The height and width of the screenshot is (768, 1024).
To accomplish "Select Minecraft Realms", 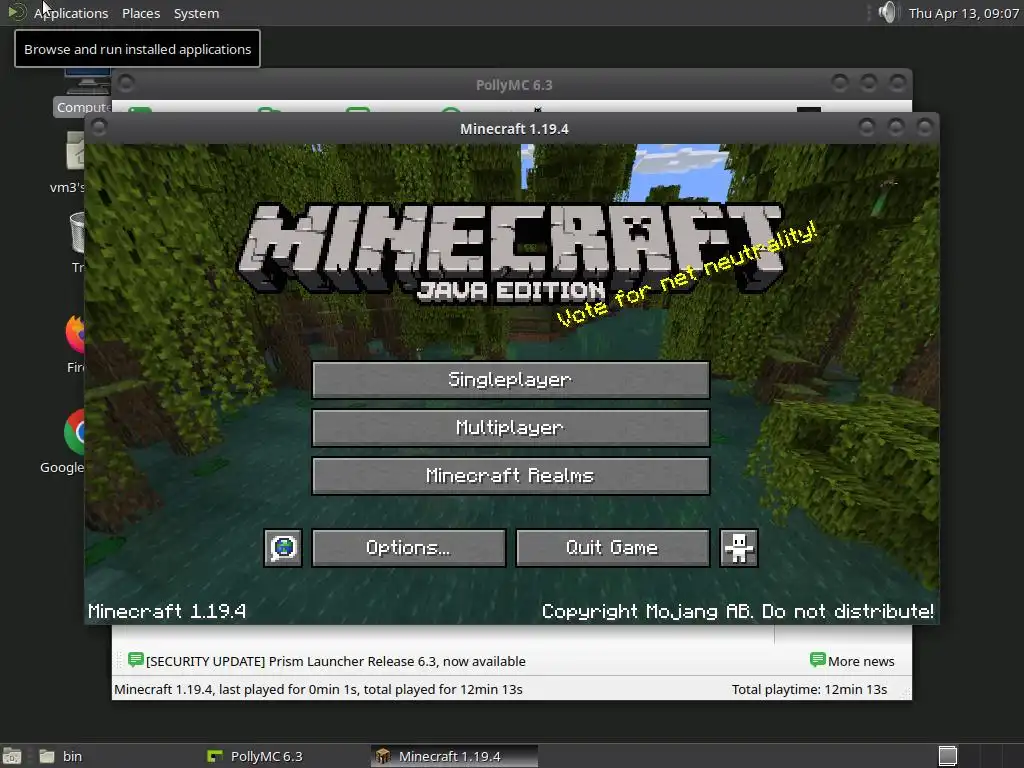I will pyautogui.click(x=511, y=475).
